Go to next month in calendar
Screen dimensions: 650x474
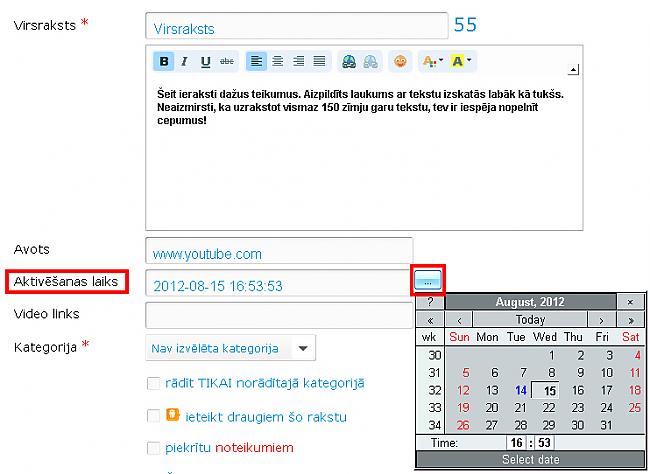[601, 320]
